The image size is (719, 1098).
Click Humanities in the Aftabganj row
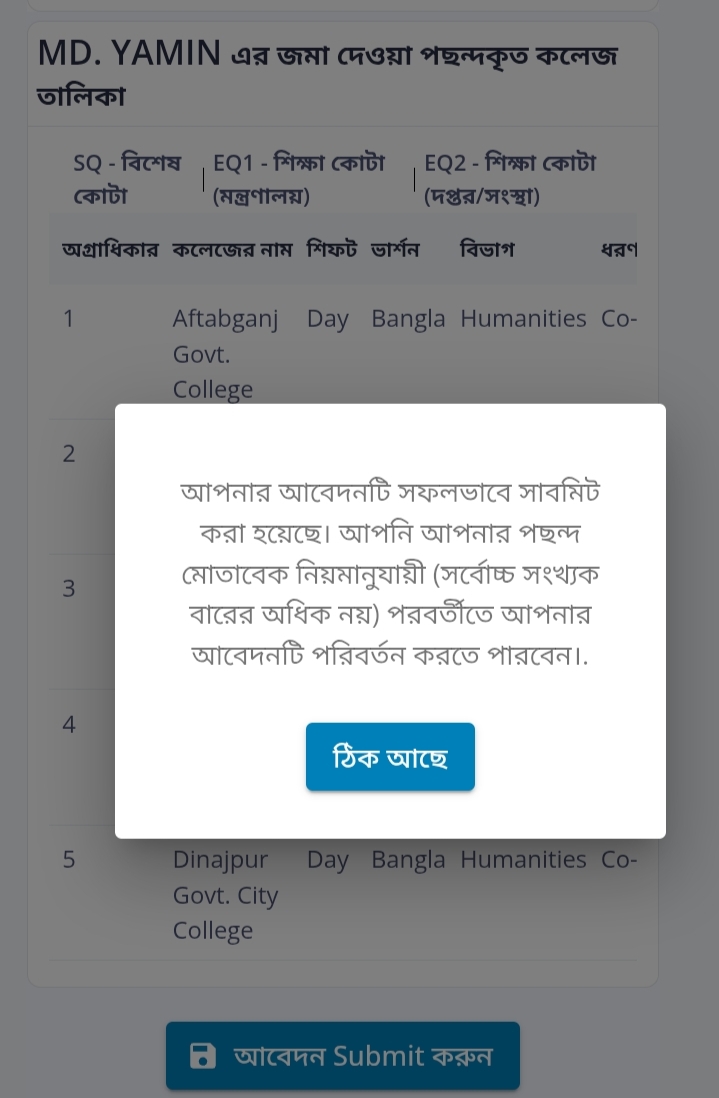(x=523, y=319)
